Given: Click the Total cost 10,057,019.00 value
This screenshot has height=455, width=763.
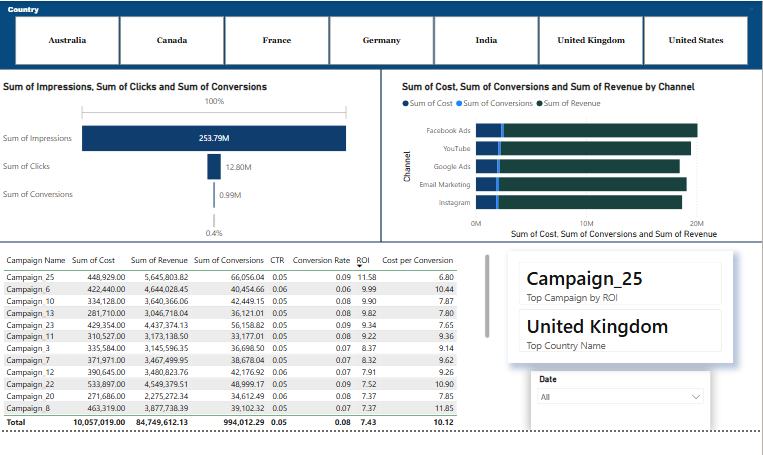Looking at the screenshot, I should pos(99,422).
